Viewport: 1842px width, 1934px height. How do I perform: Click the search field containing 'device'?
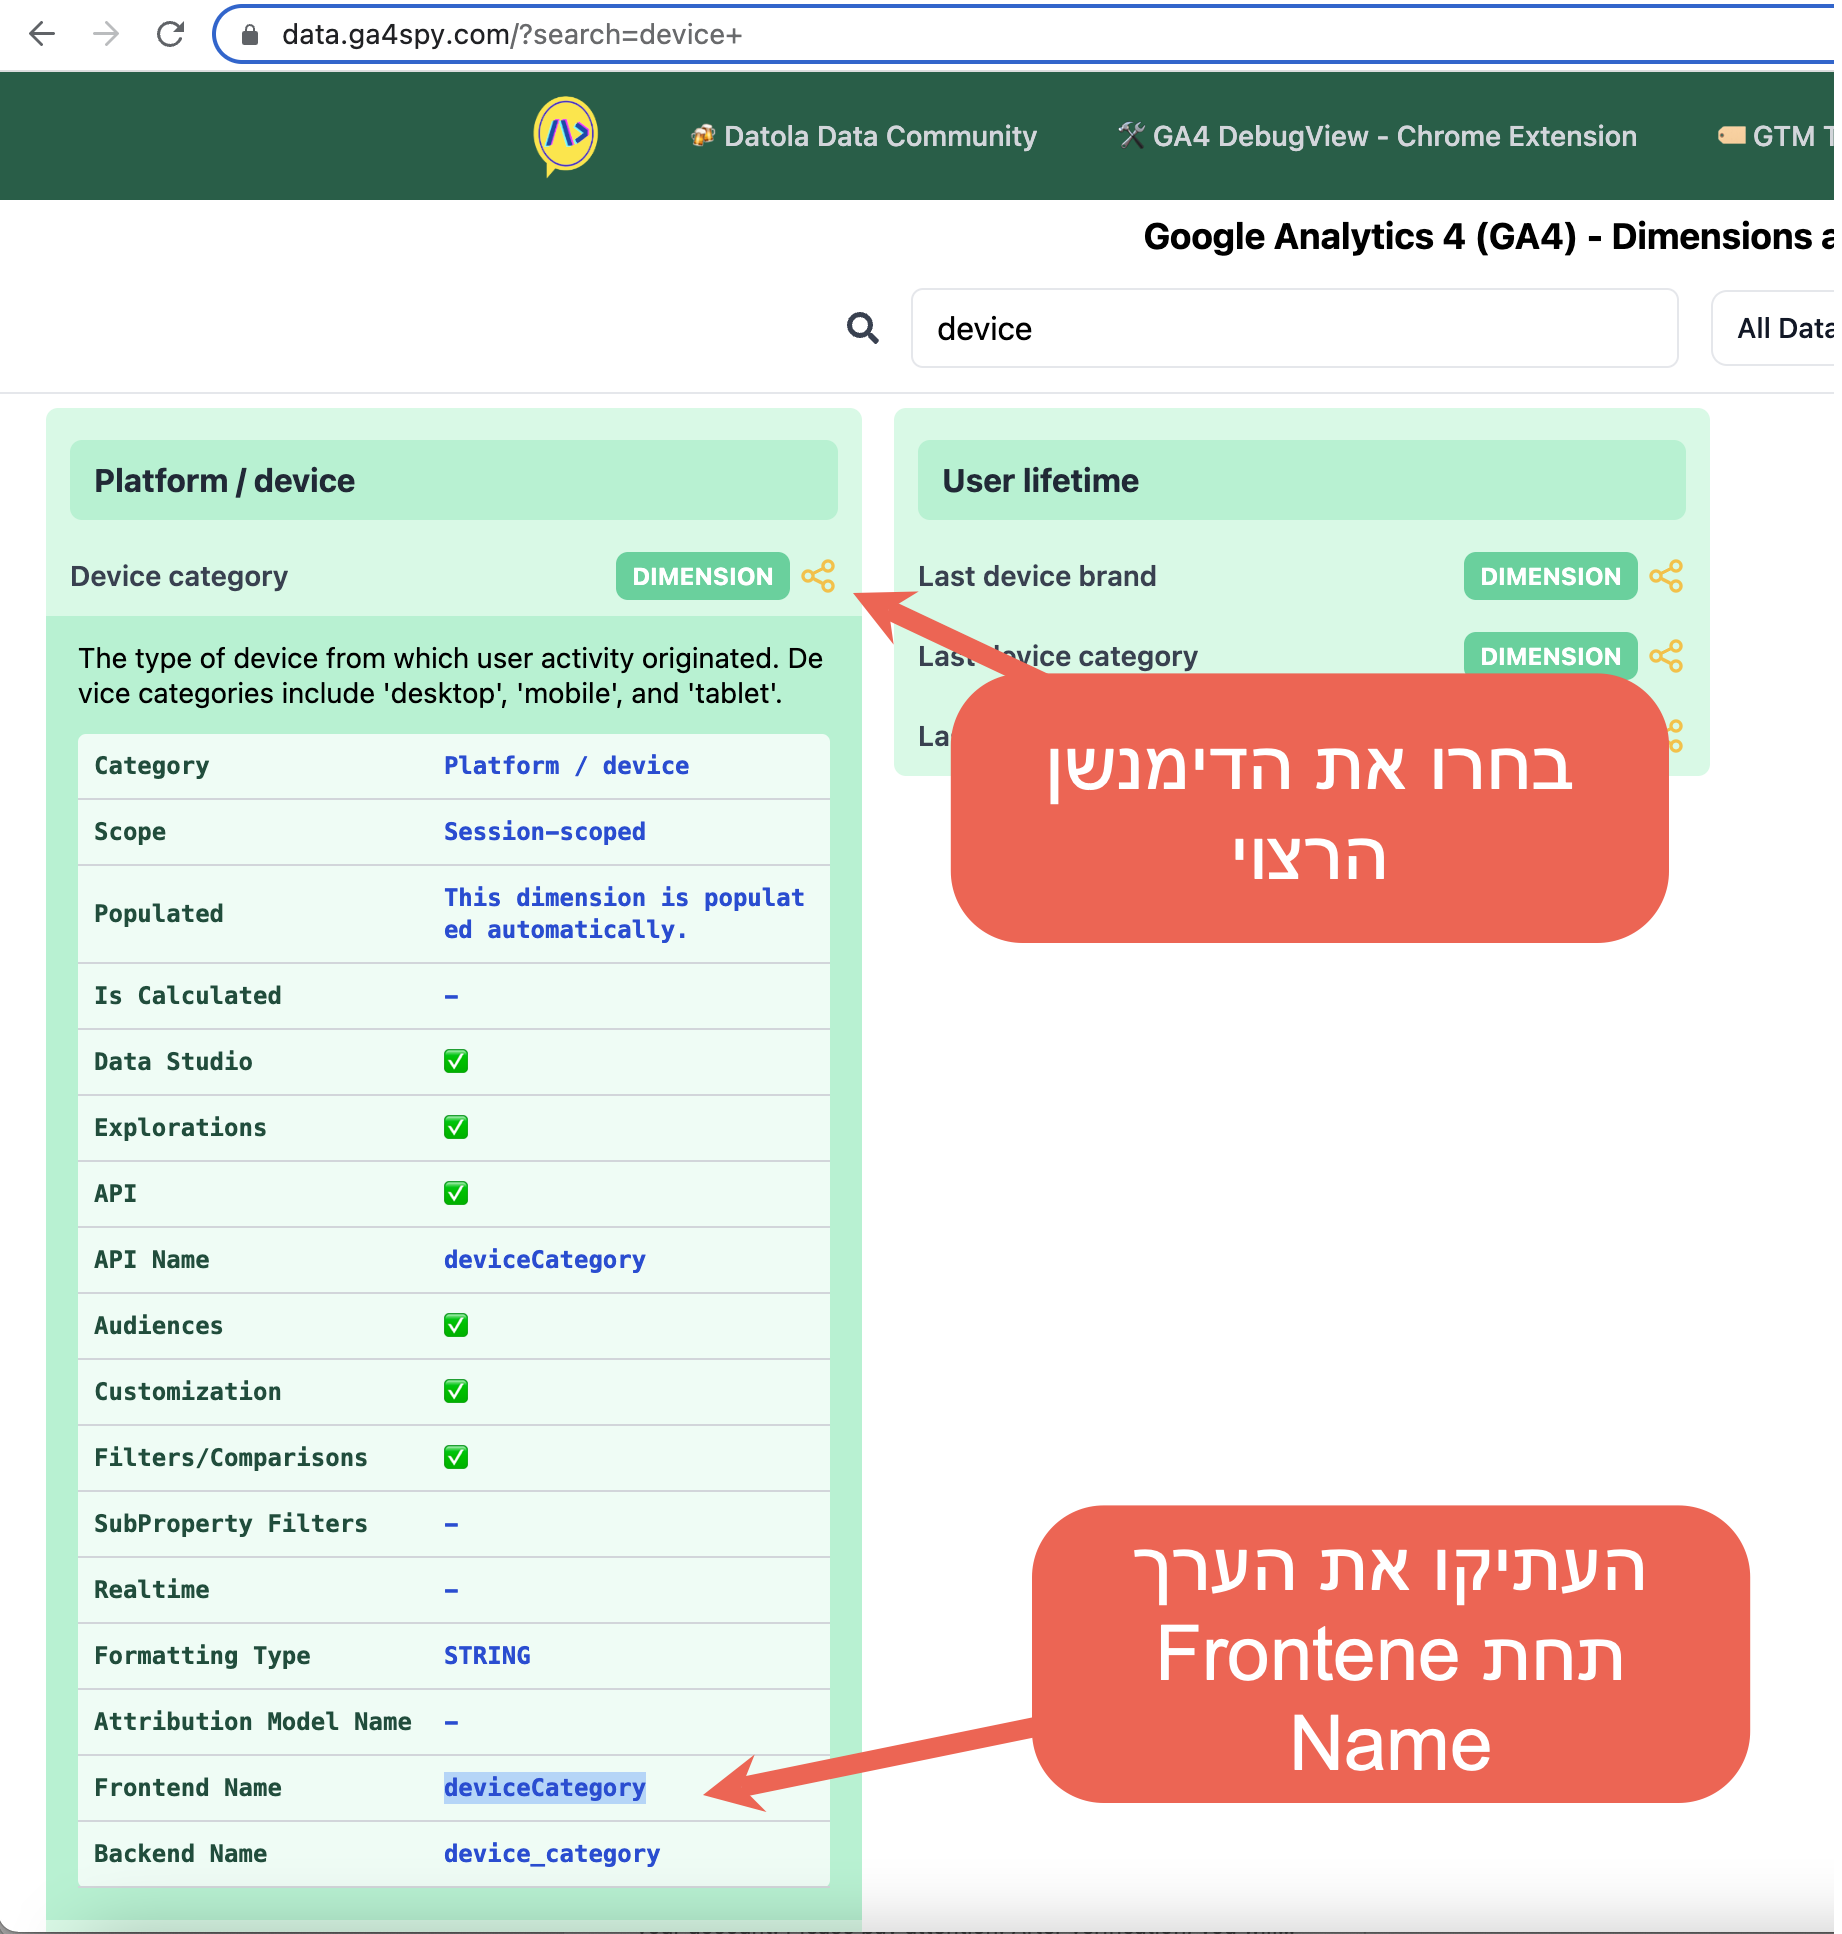tap(1294, 328)
